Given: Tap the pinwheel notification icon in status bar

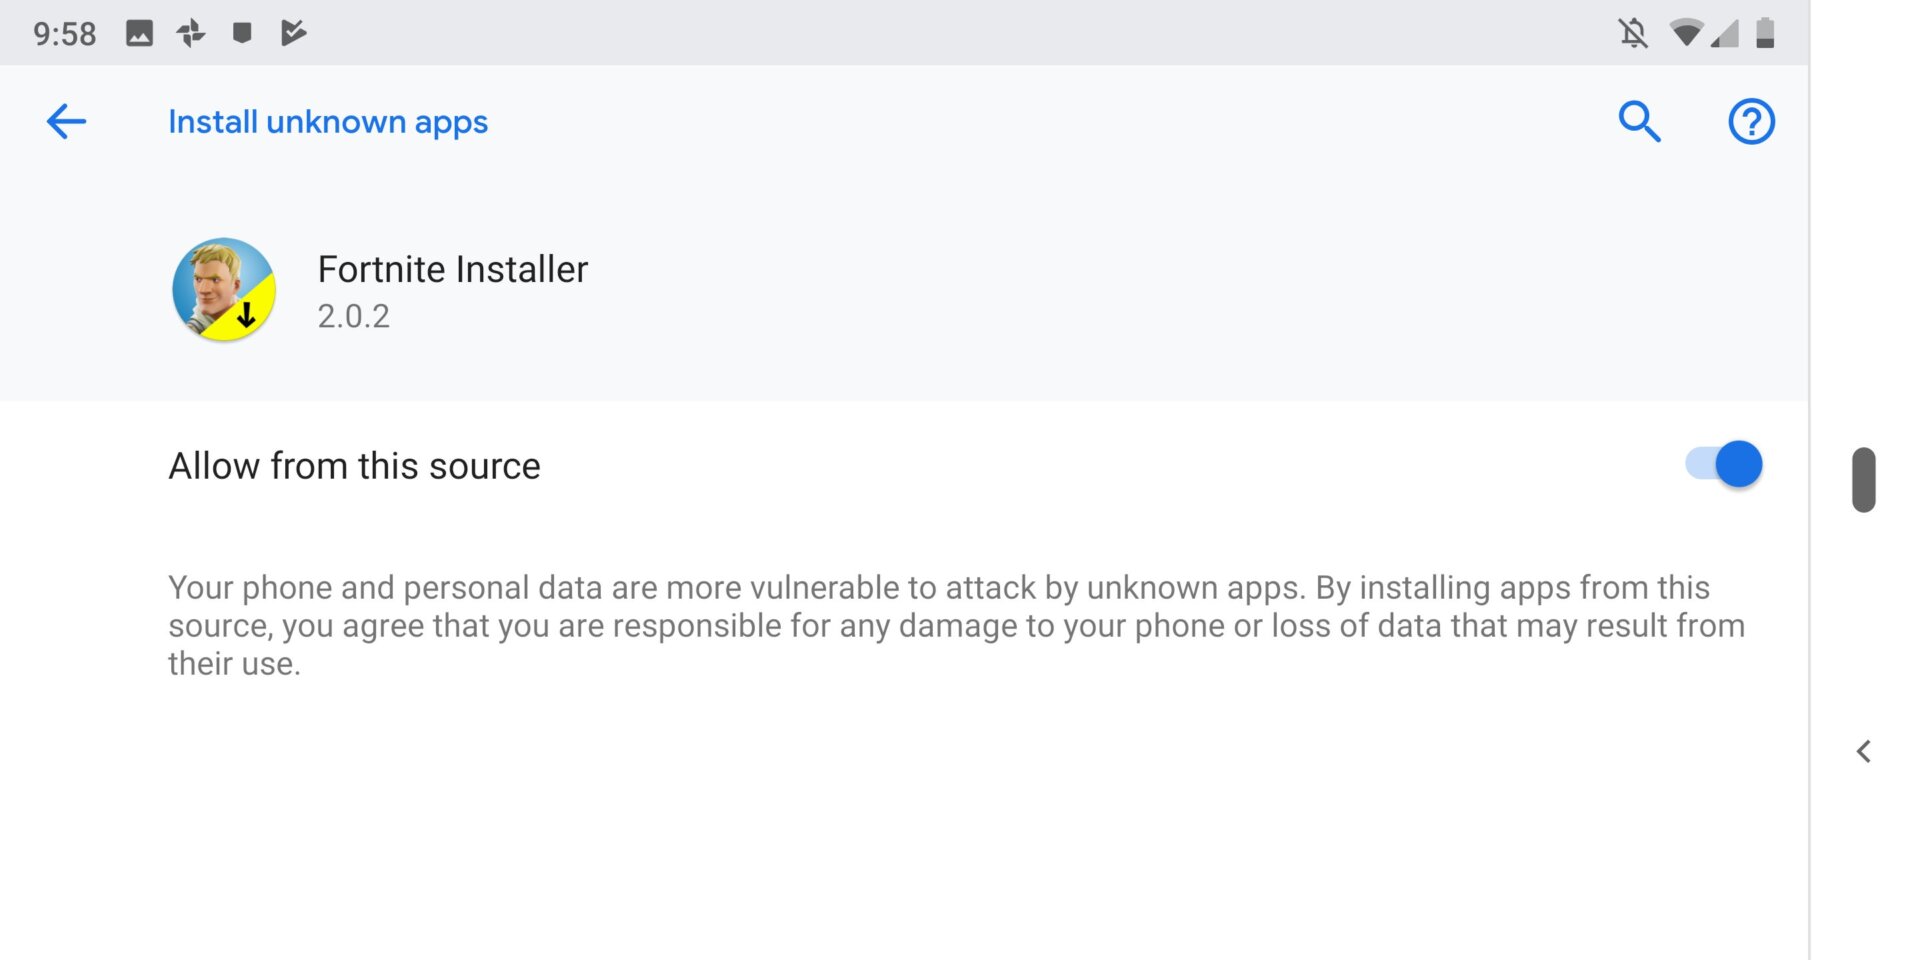Looking at the screenshot, I should coord(190,33).
